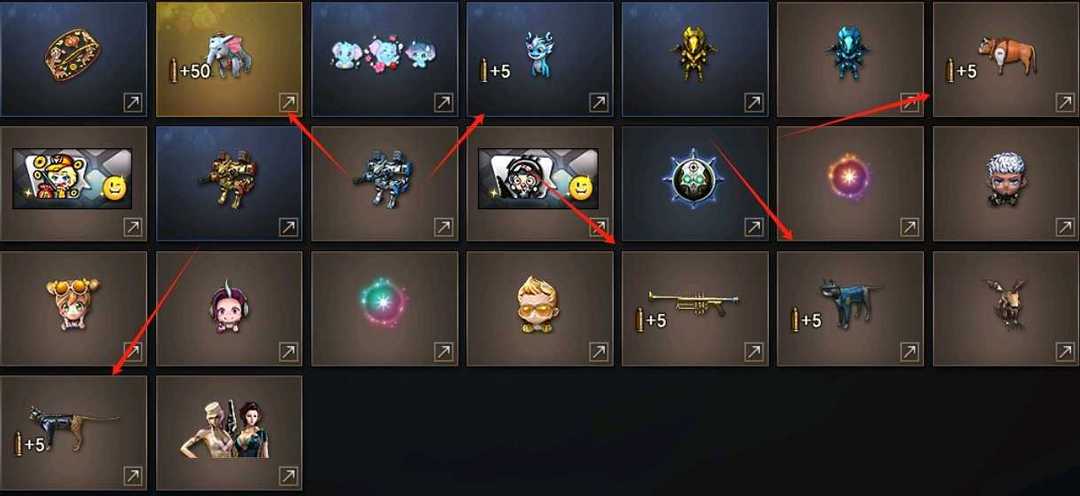This screenshot has height=496, width=1080.
Task: Pick the purple-haired girl with headphones avatar
Action: 229,308
